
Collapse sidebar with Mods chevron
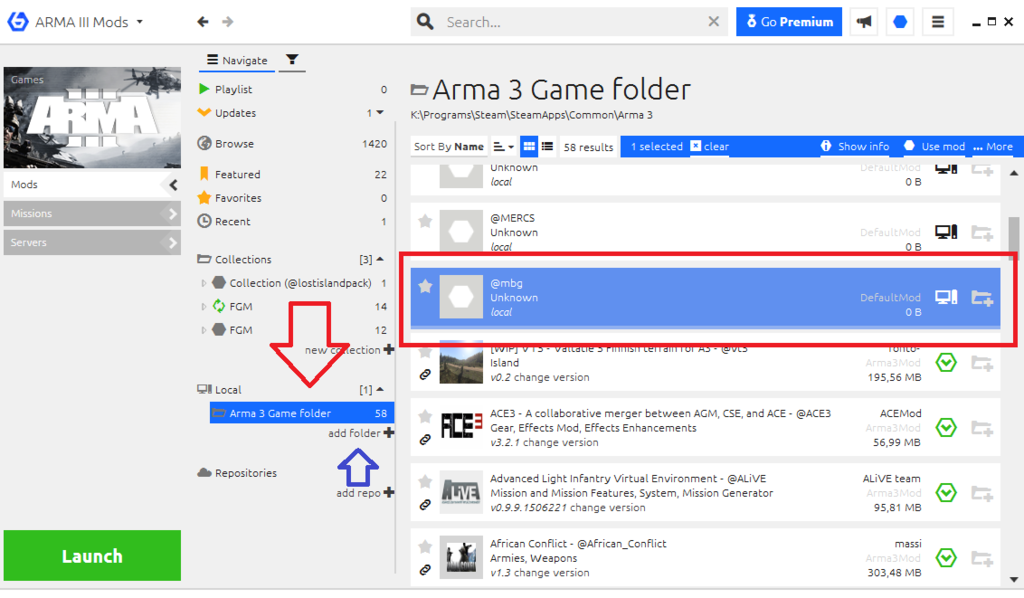pyautogui.click(x=172, y=185)
